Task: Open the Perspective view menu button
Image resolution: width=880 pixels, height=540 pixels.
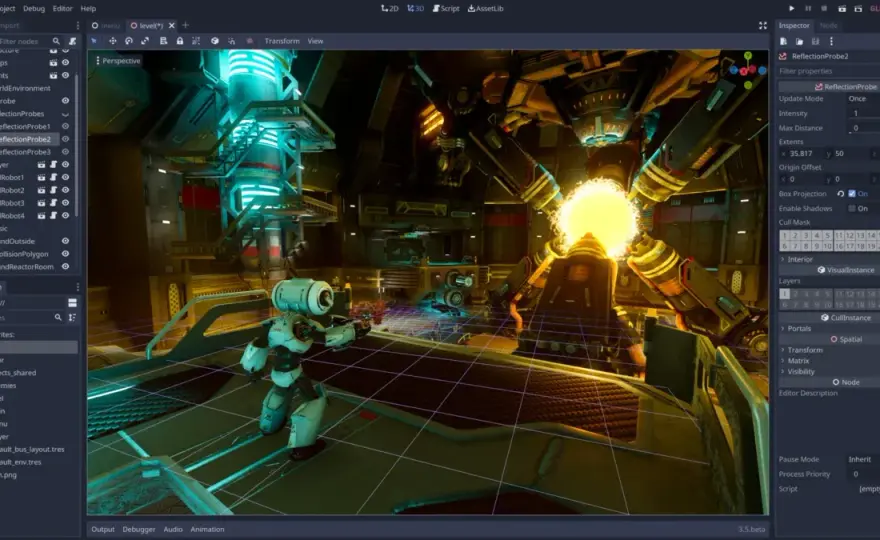Action: coord(118,61)
